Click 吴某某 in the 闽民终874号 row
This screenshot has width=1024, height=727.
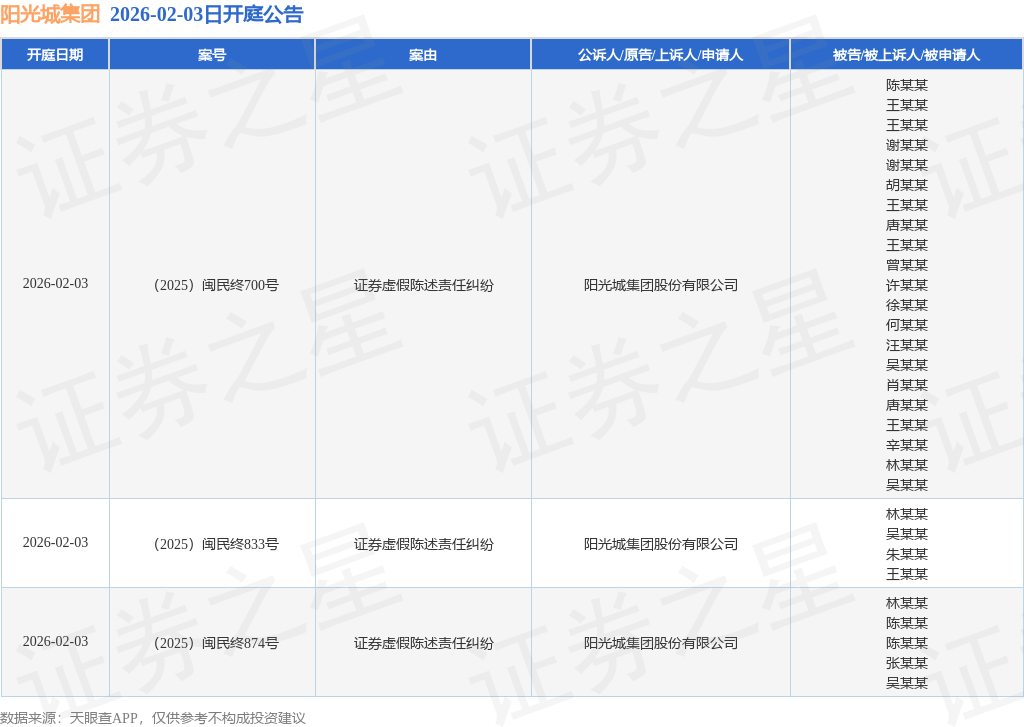tap(906, 683)
